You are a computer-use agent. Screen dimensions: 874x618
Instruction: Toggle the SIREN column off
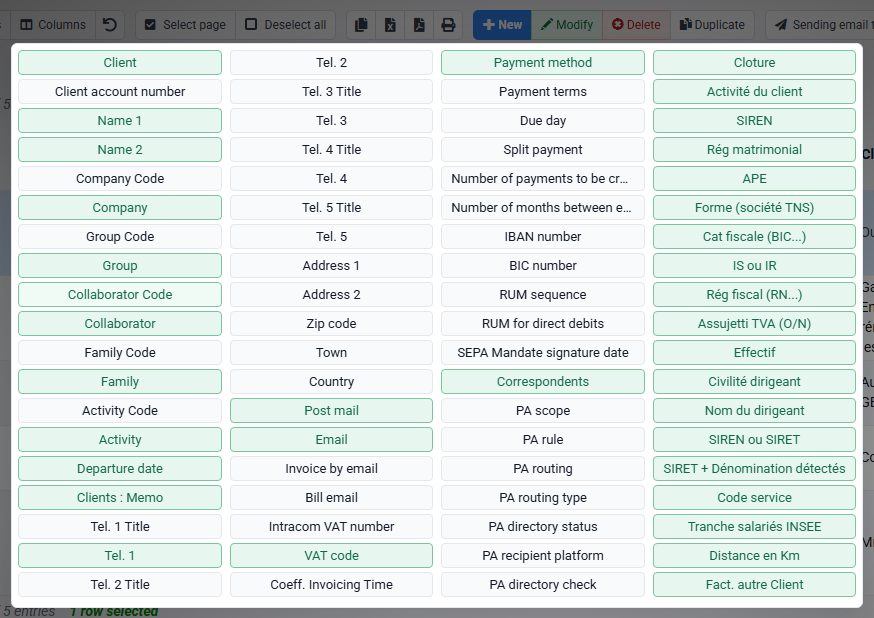point(754,120)
